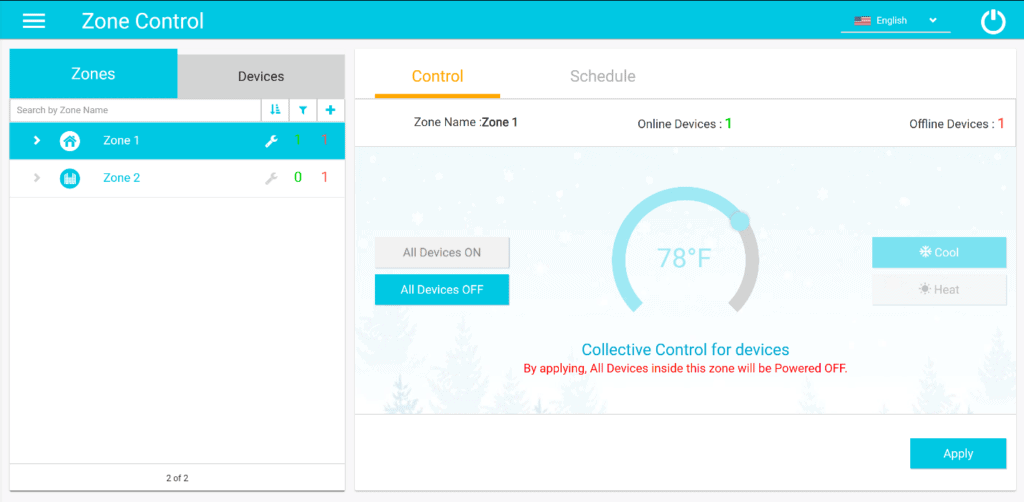Open the Schedule tab
Screen dimensions: 1024x502
[x=602, y=76]
